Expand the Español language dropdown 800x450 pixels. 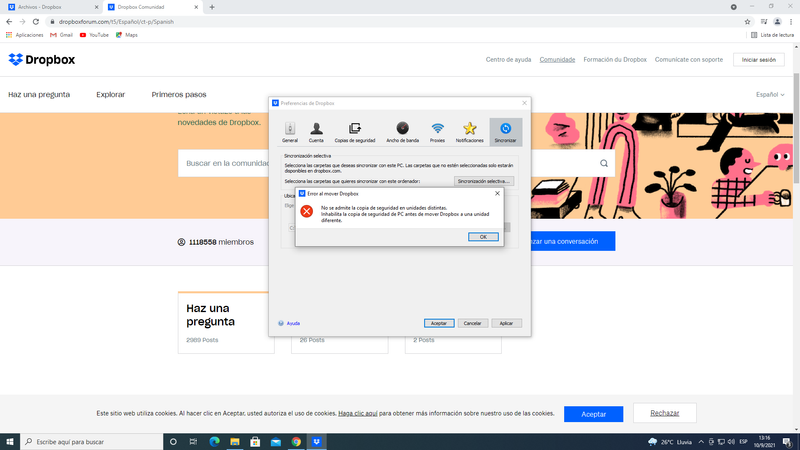coord(770,94)
